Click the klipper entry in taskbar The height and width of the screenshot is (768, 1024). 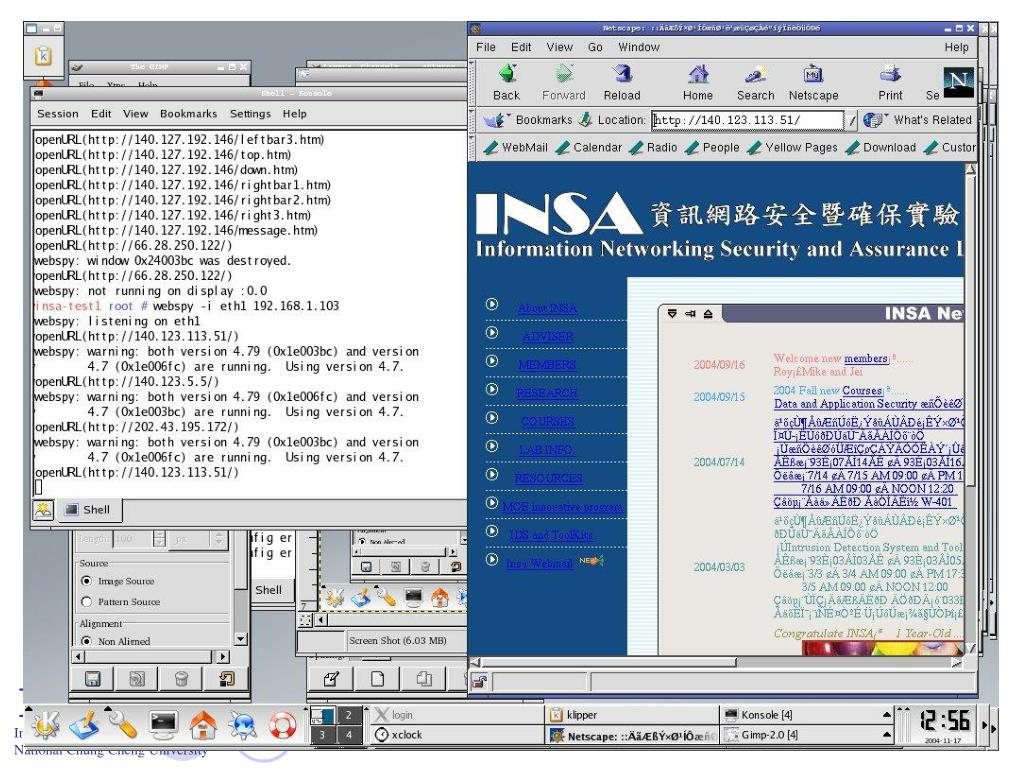click(x=632, y=714)
